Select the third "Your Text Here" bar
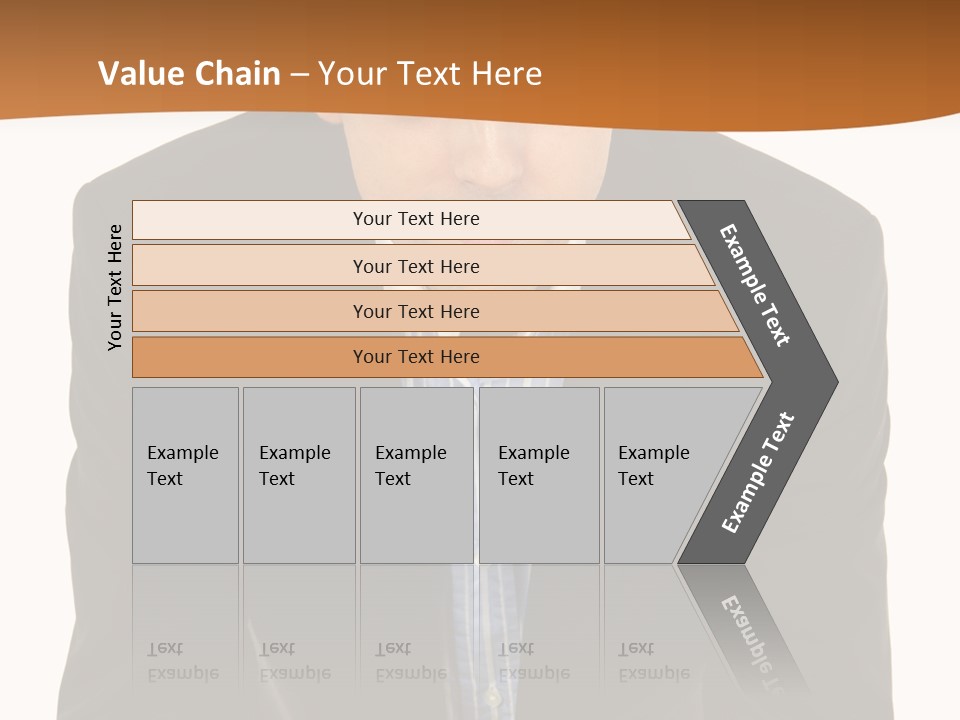Viewport: 960px width, 720px height. (415, 311)
